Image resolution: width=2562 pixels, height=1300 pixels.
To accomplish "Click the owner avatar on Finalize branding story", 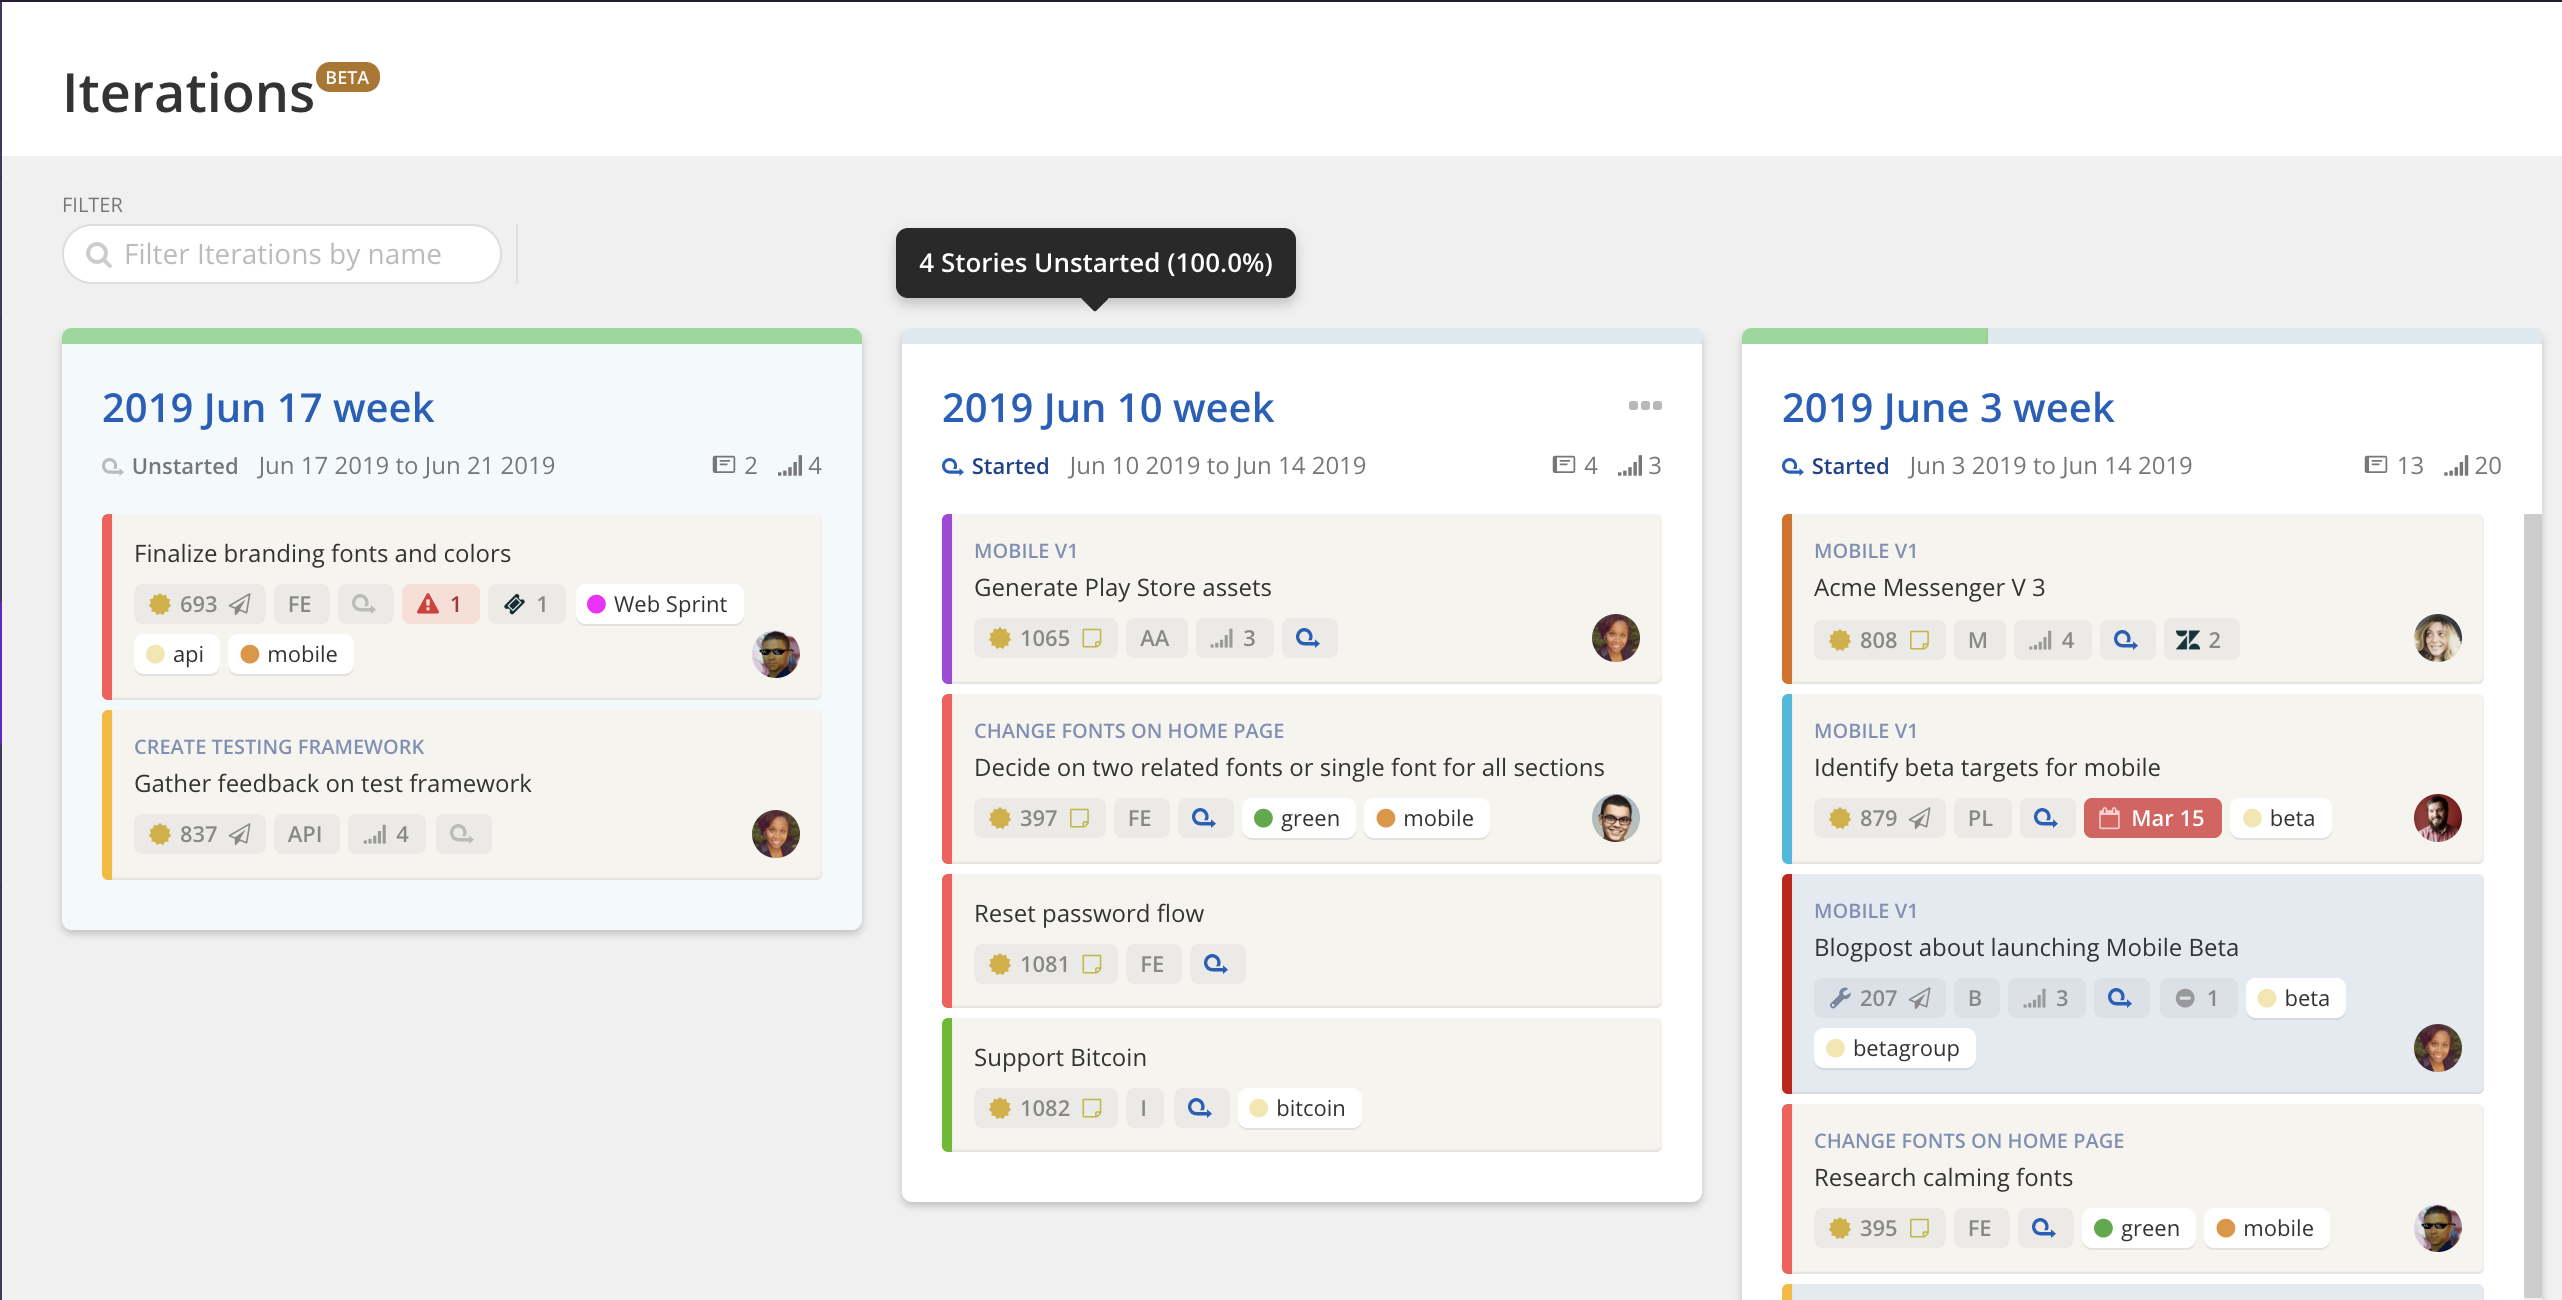I will 776,654.
